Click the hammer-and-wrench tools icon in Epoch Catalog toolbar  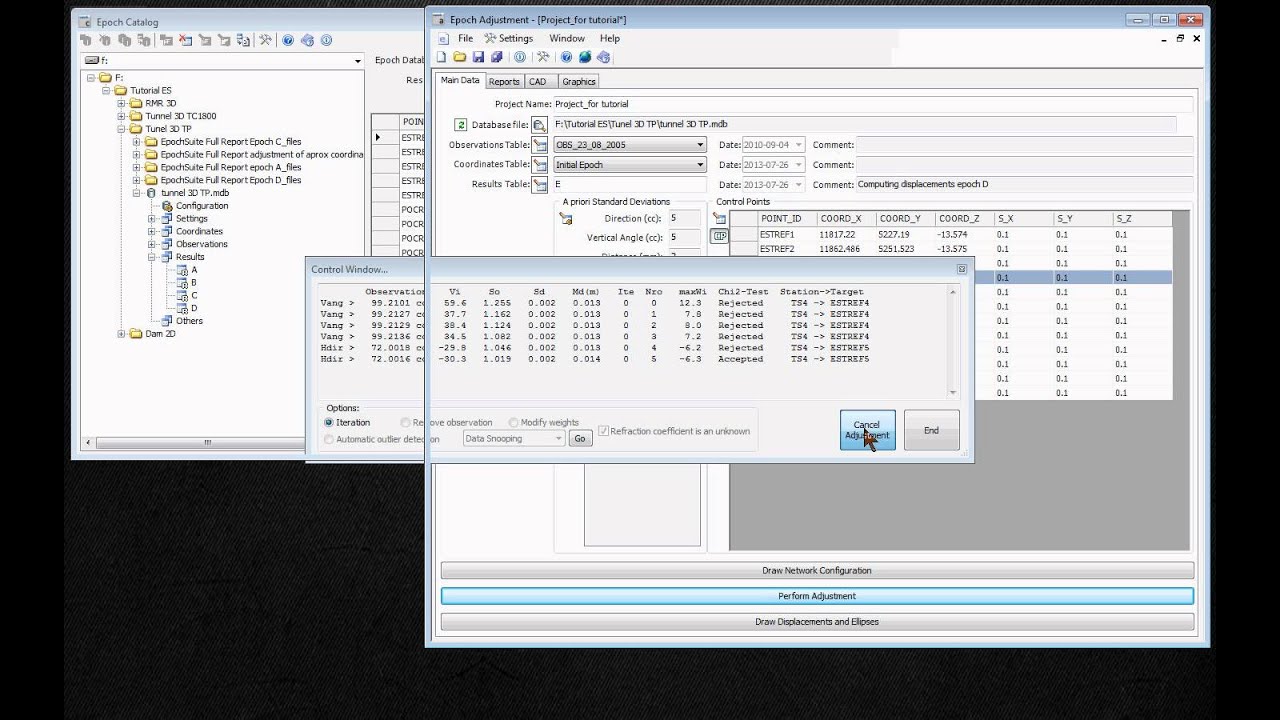(265, 40)
